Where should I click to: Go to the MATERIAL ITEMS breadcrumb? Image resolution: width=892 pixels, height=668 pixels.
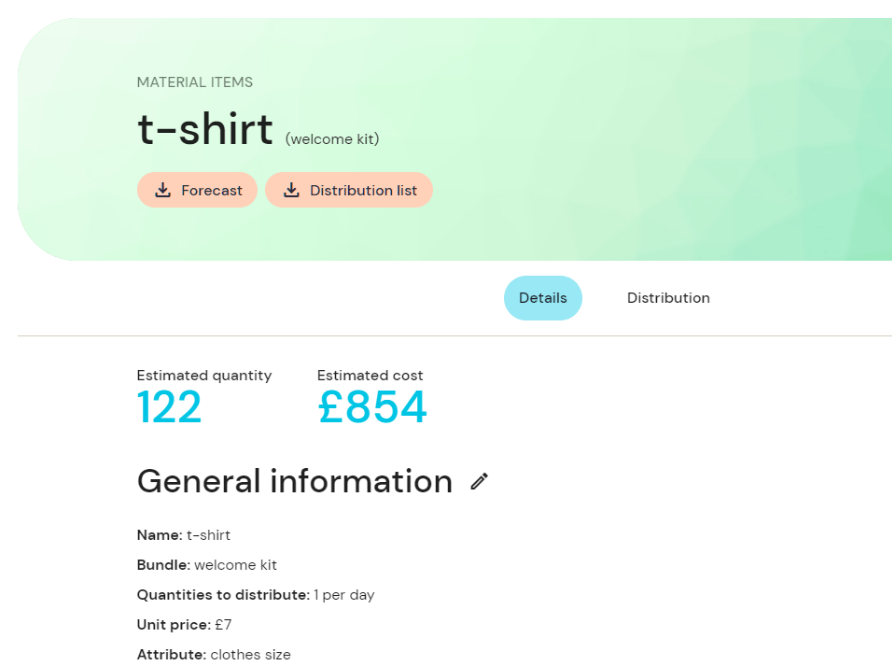tap(195, 83)
